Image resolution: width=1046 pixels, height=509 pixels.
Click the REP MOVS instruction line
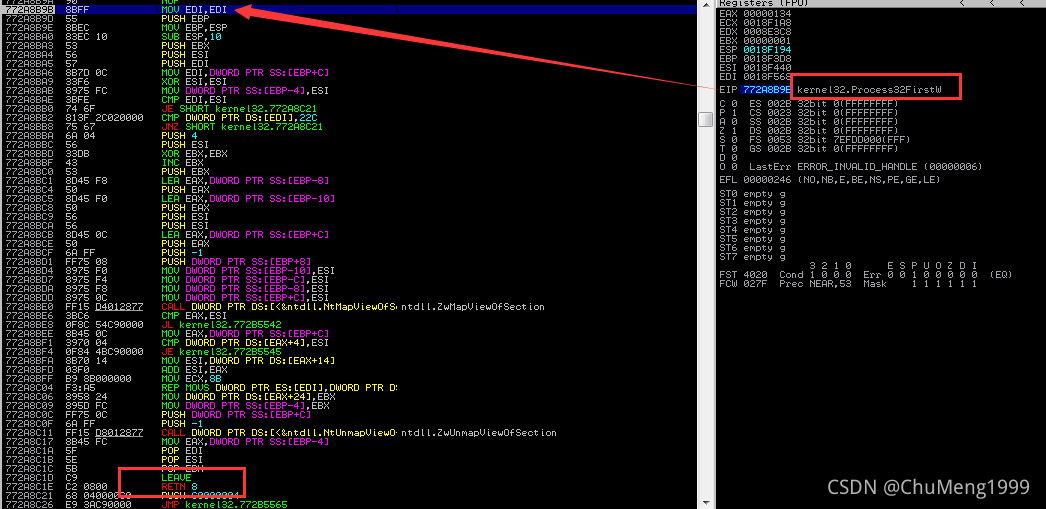(x=280, y=387)
